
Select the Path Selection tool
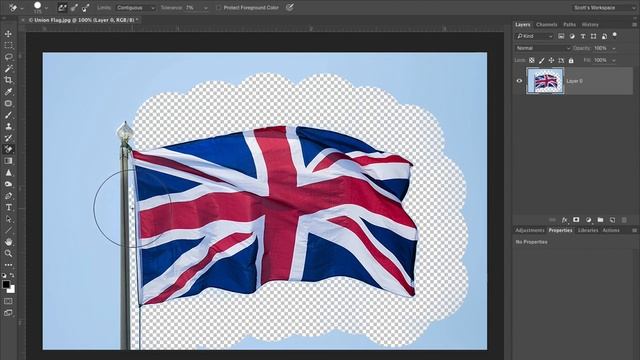8,219
